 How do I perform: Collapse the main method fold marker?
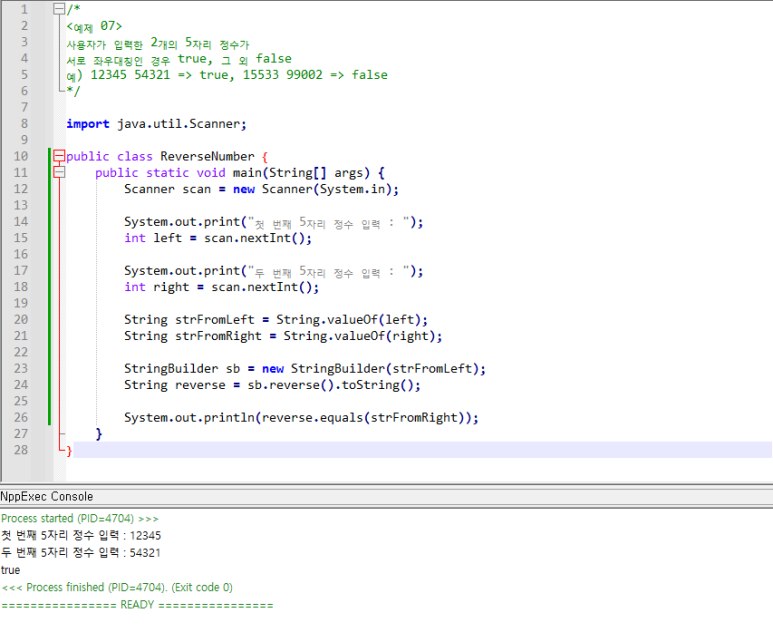point(59,172)
